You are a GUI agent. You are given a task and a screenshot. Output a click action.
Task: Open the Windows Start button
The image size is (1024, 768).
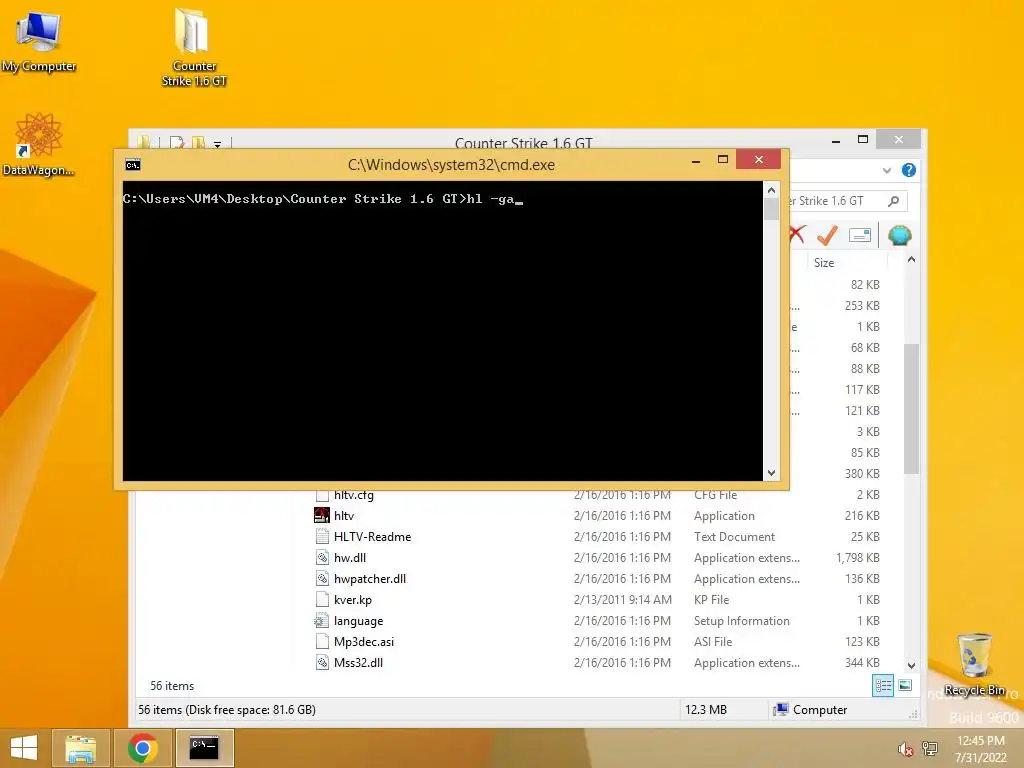click(x=24, y=748)
